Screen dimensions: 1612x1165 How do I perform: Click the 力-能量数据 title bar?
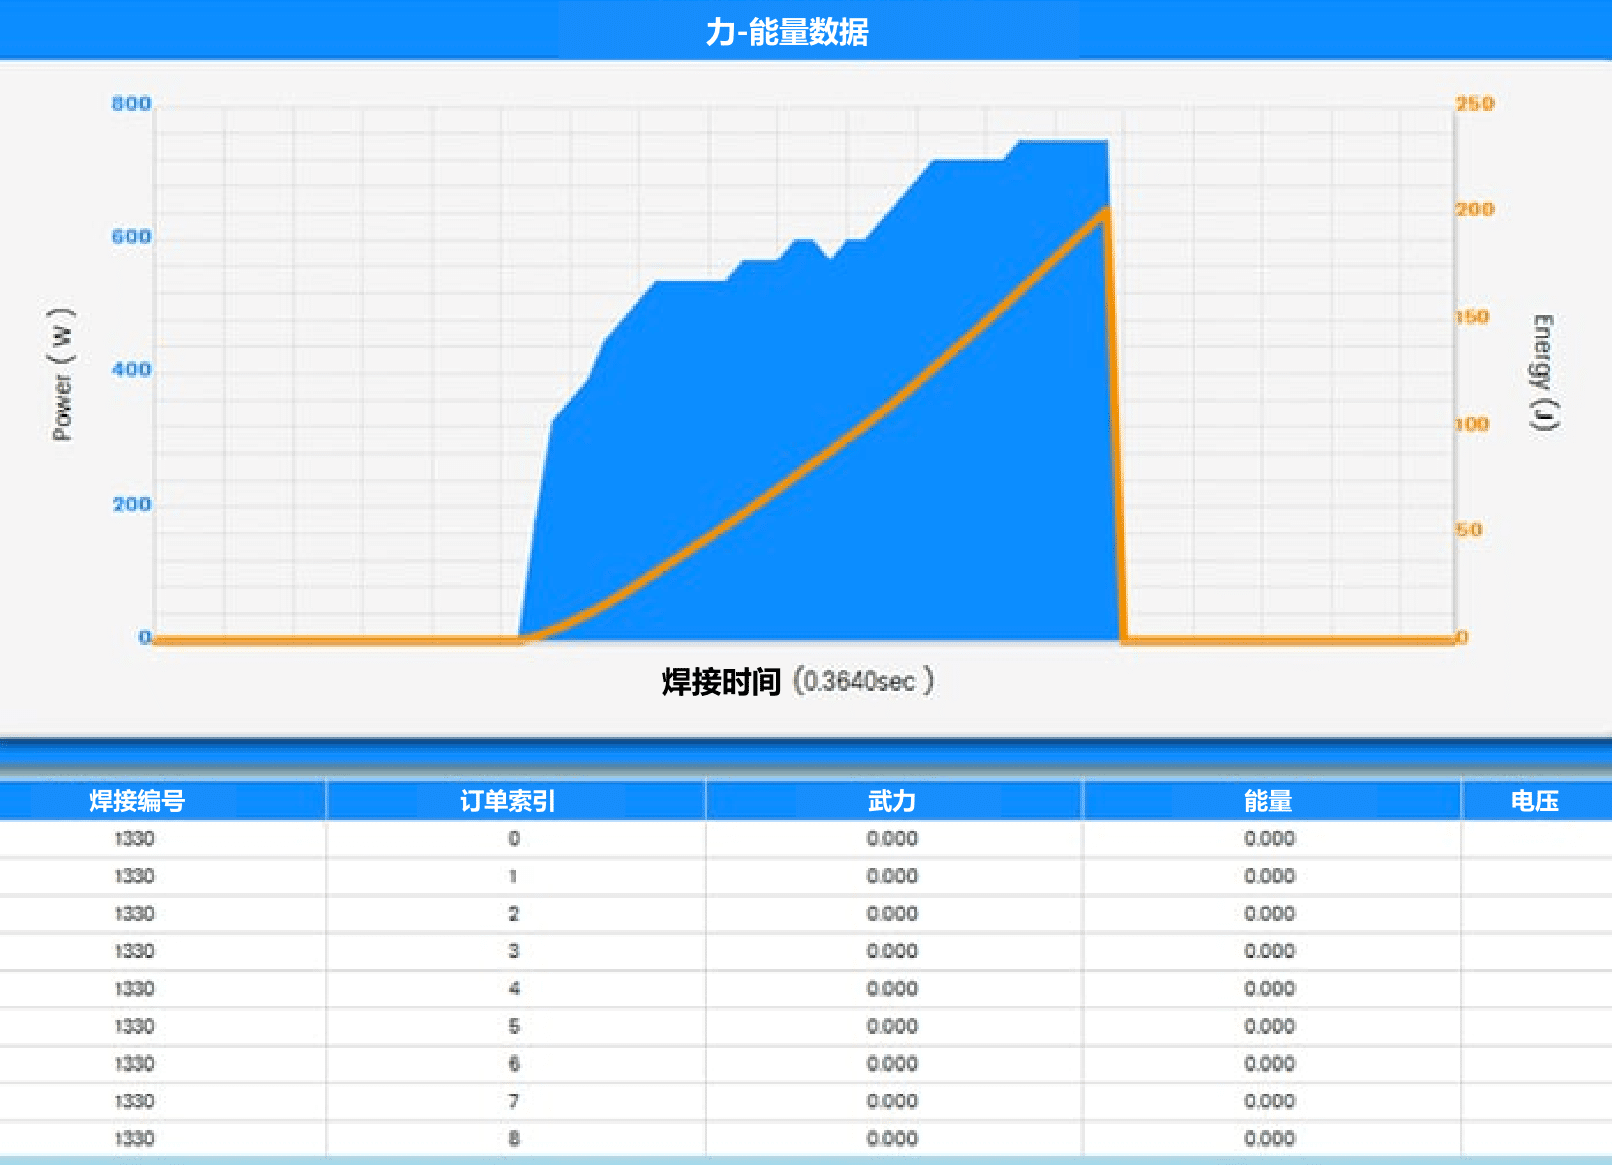point(787,32)
